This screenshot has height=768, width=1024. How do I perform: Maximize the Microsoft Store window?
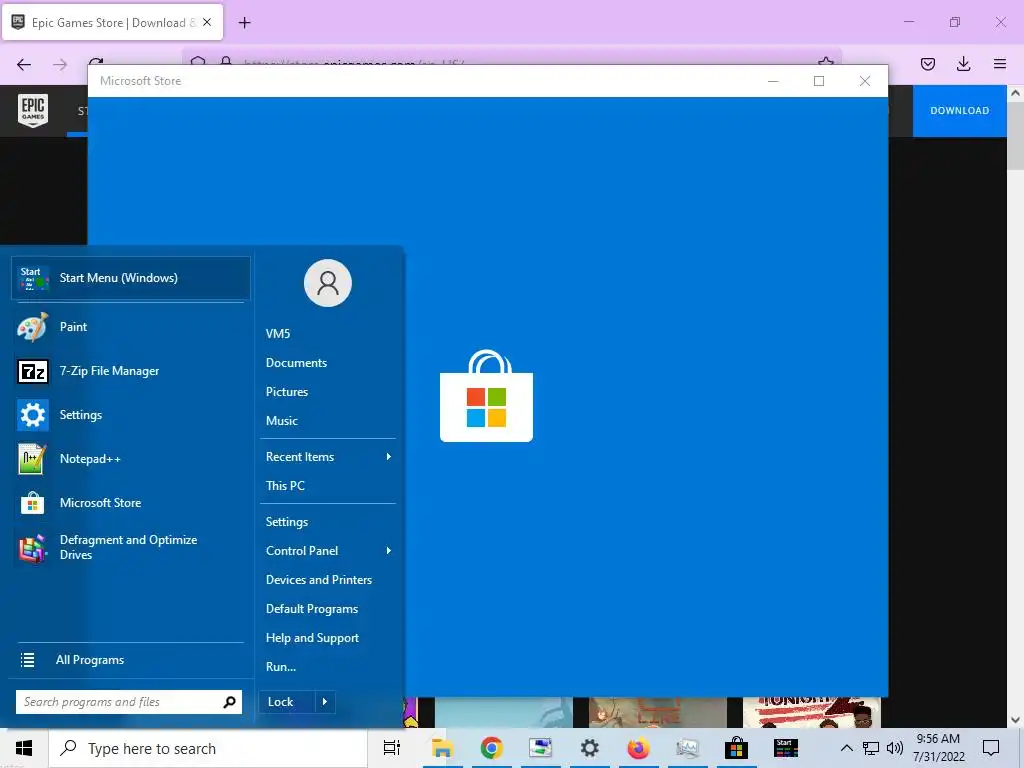pos(819,81)
